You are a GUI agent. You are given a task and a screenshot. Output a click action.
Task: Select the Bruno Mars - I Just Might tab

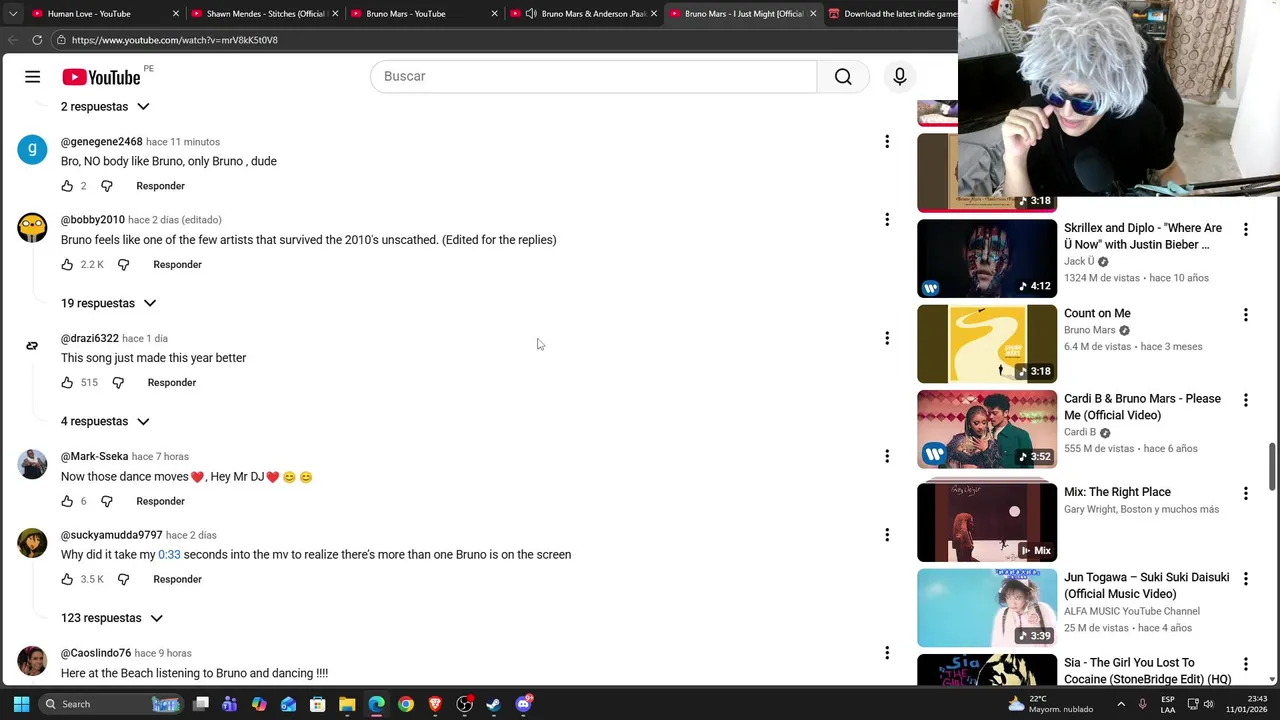[744, 14]
